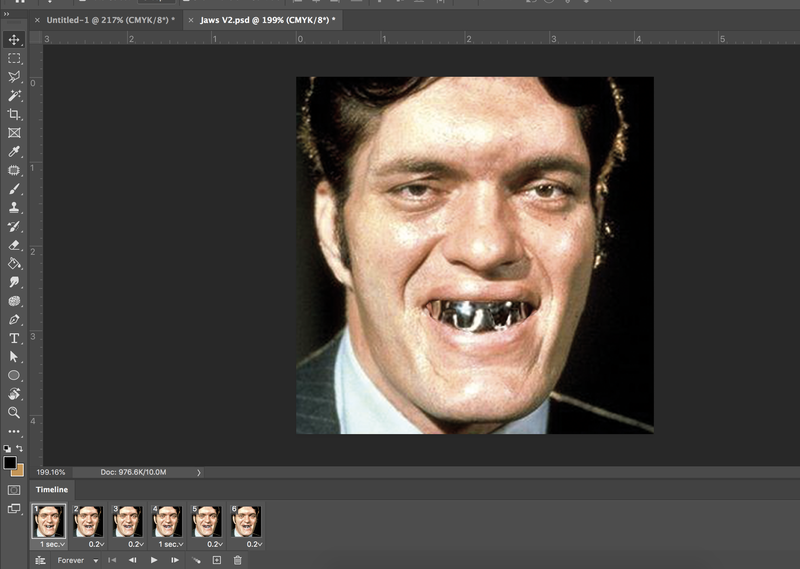Select the Paint Bucket tool
800x569 pixels.
[x=14, y=263]
